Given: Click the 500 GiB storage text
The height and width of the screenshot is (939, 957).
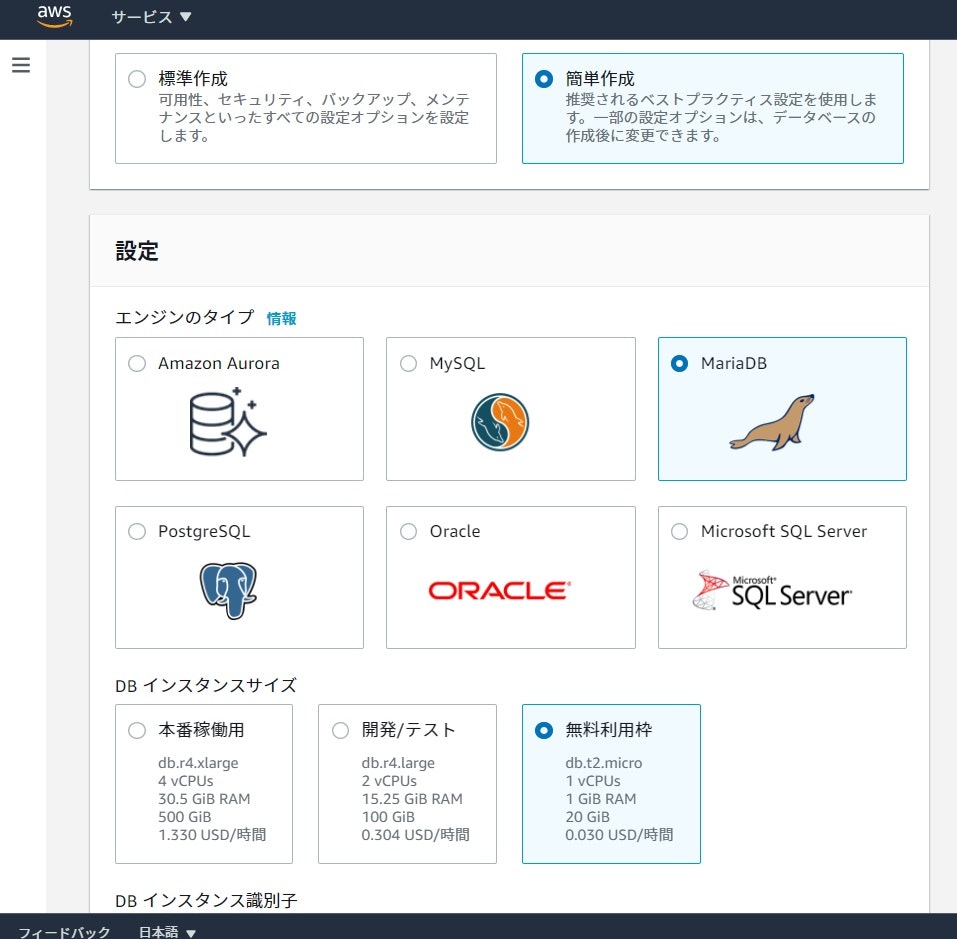Looking at the screenshot, I should pyautogui.click(x=184, y=817).
